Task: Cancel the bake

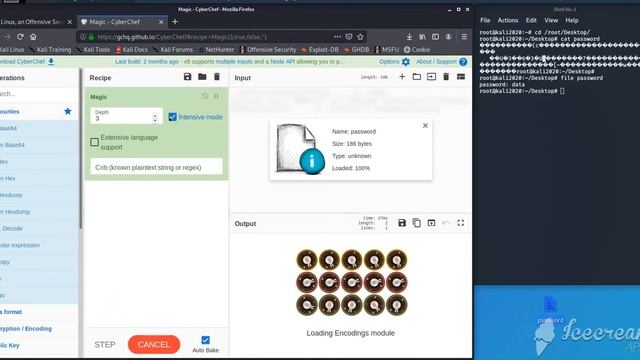Action: click(x=154, y=344)
